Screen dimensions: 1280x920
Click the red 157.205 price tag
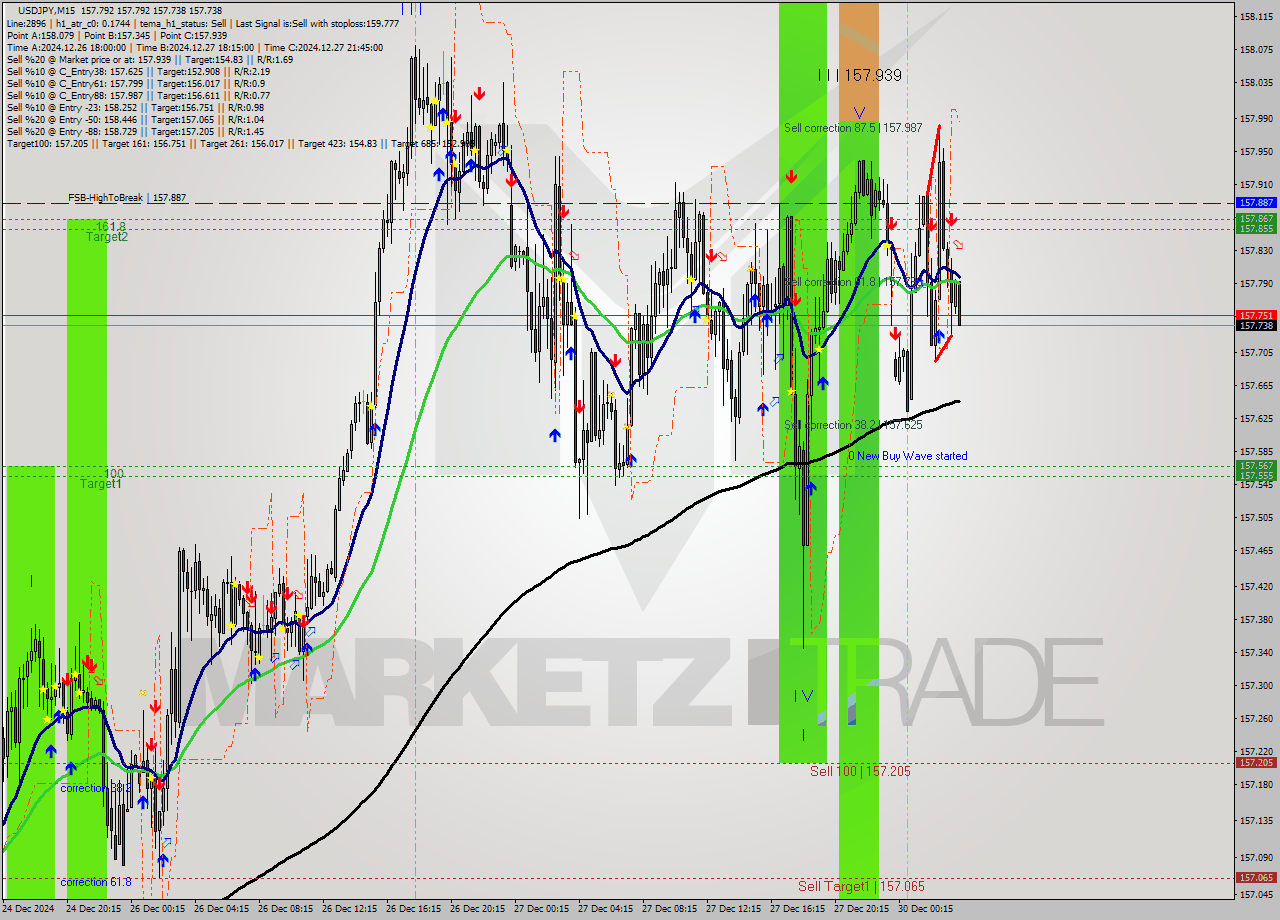click(x=1256, y=762)
